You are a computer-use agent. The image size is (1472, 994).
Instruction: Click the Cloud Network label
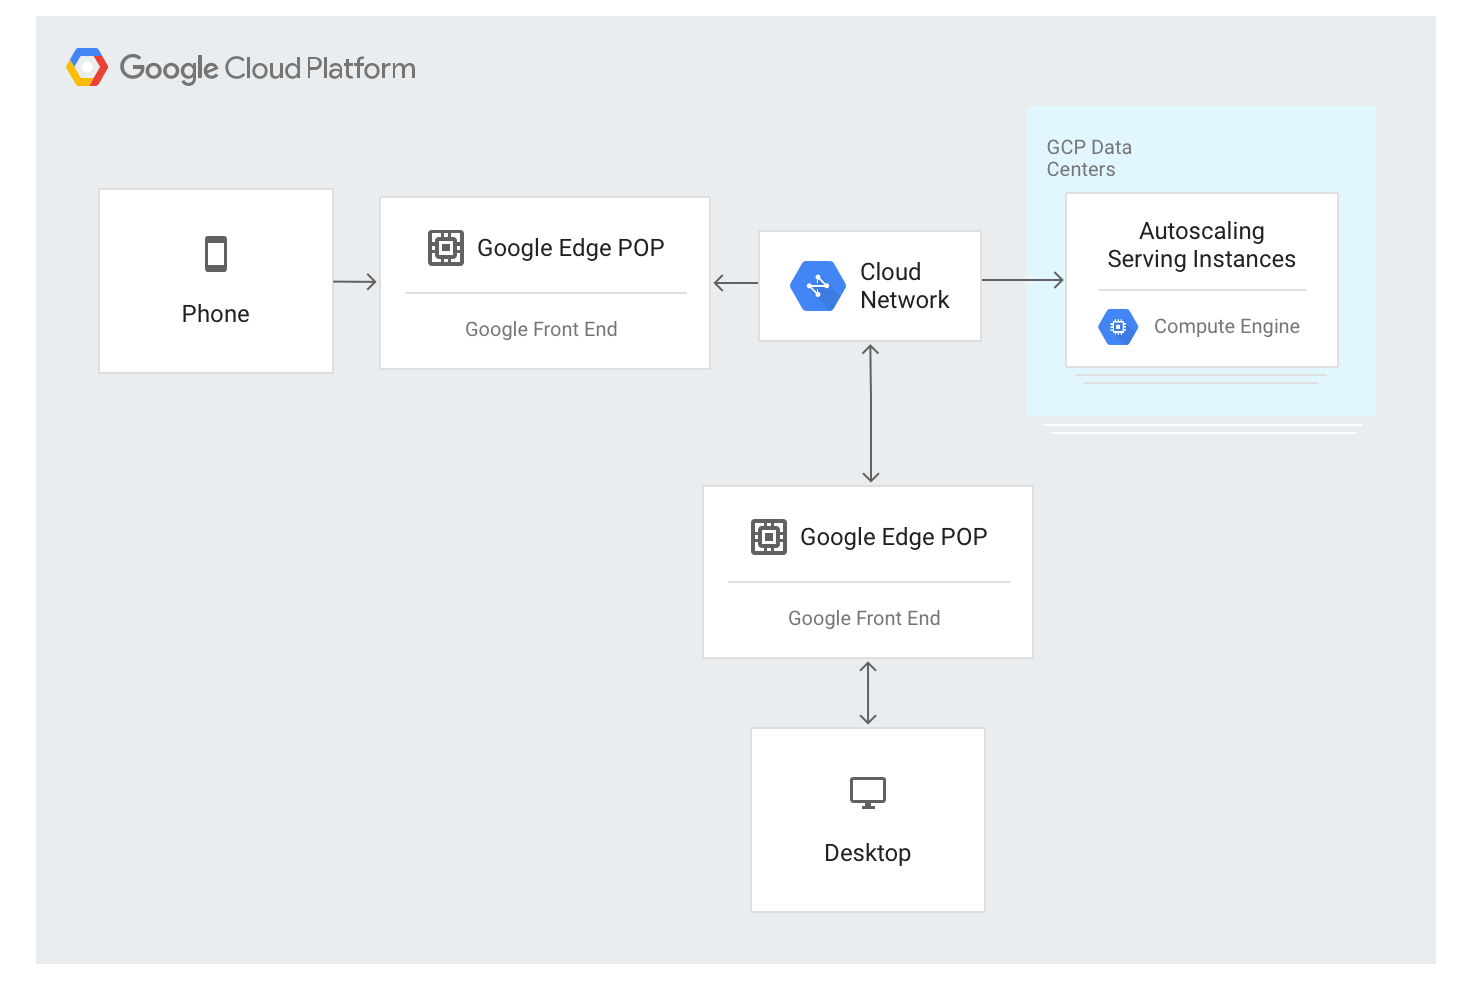pyautogui.click(x=904, y=286)
